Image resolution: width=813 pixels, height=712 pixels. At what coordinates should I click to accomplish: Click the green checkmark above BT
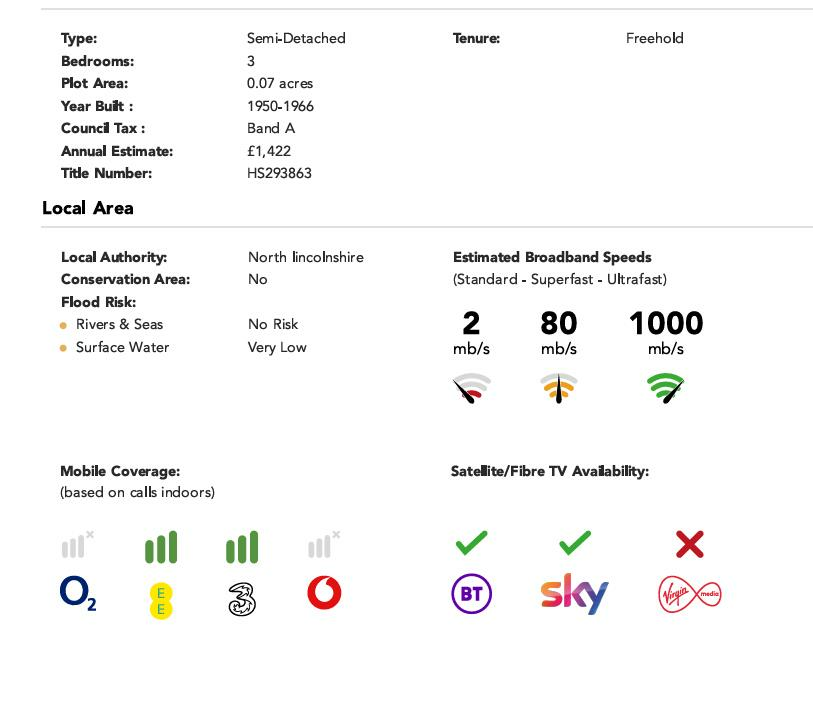click(471, 542)
